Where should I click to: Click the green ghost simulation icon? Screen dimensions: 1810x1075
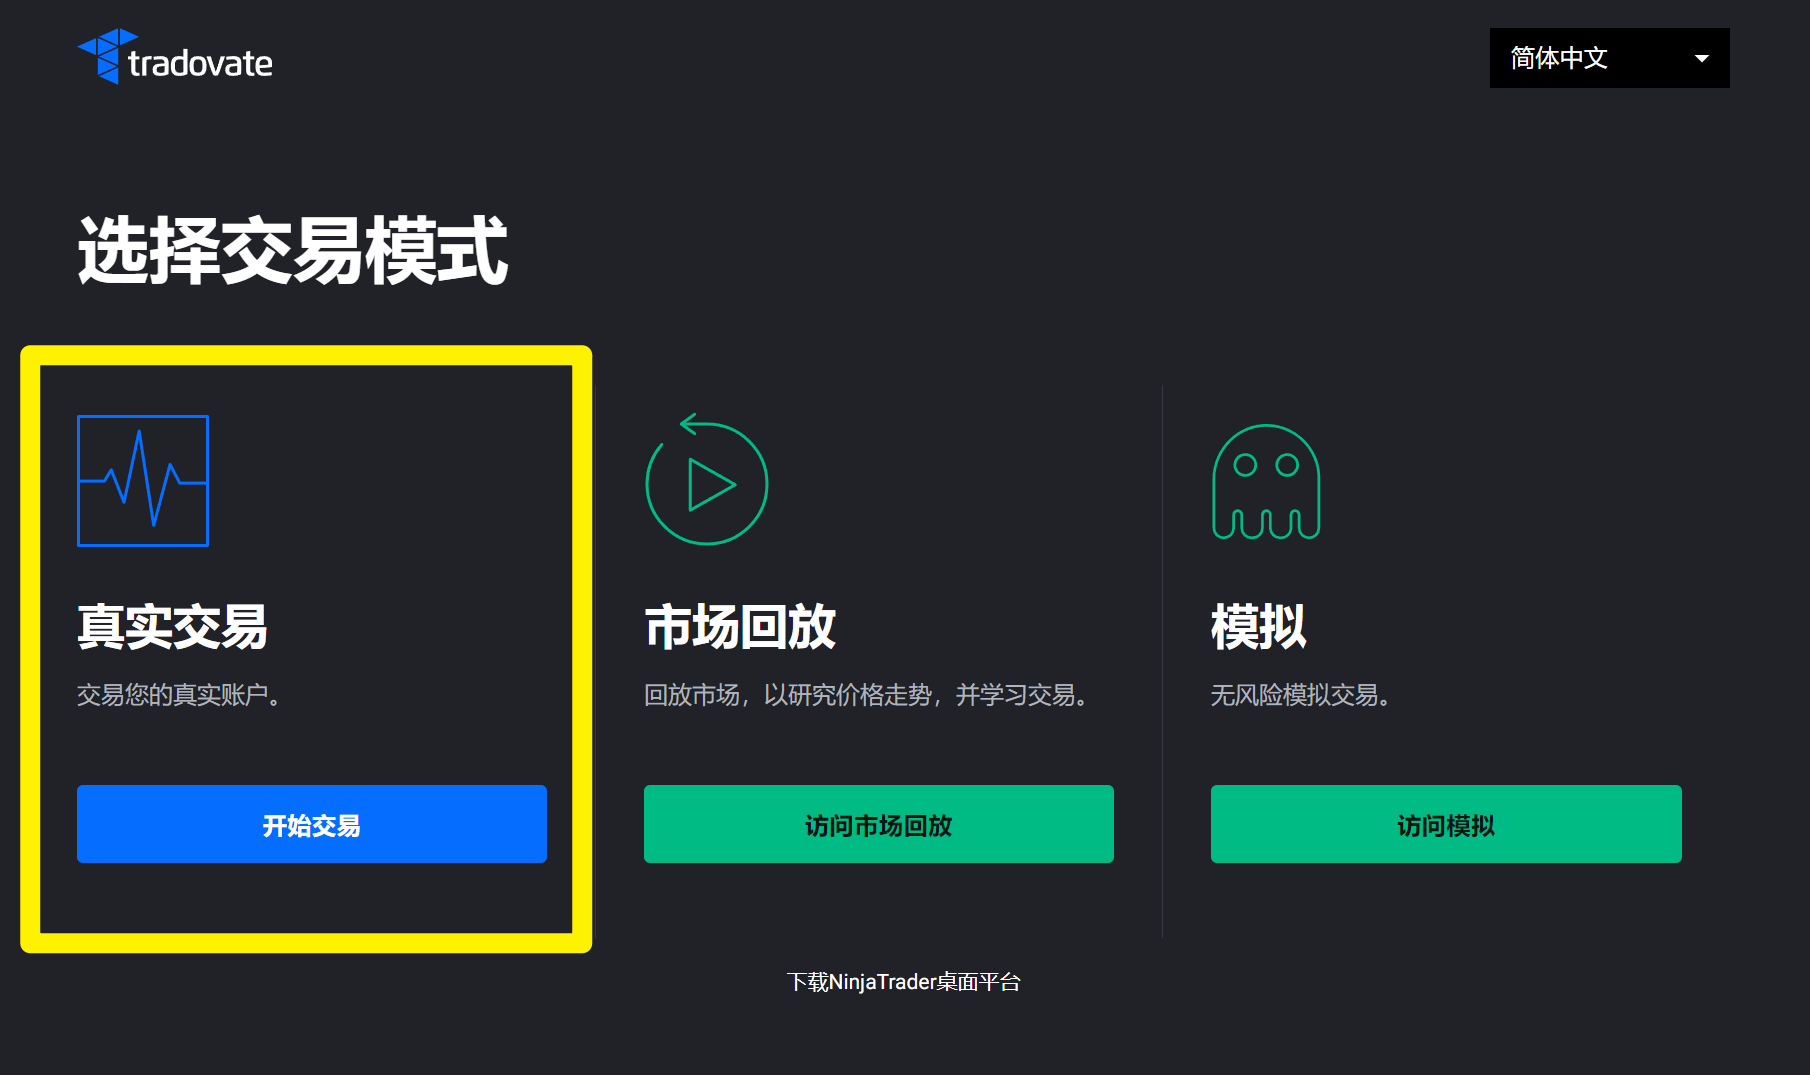pyautogui.click(x=1266, y=482)
